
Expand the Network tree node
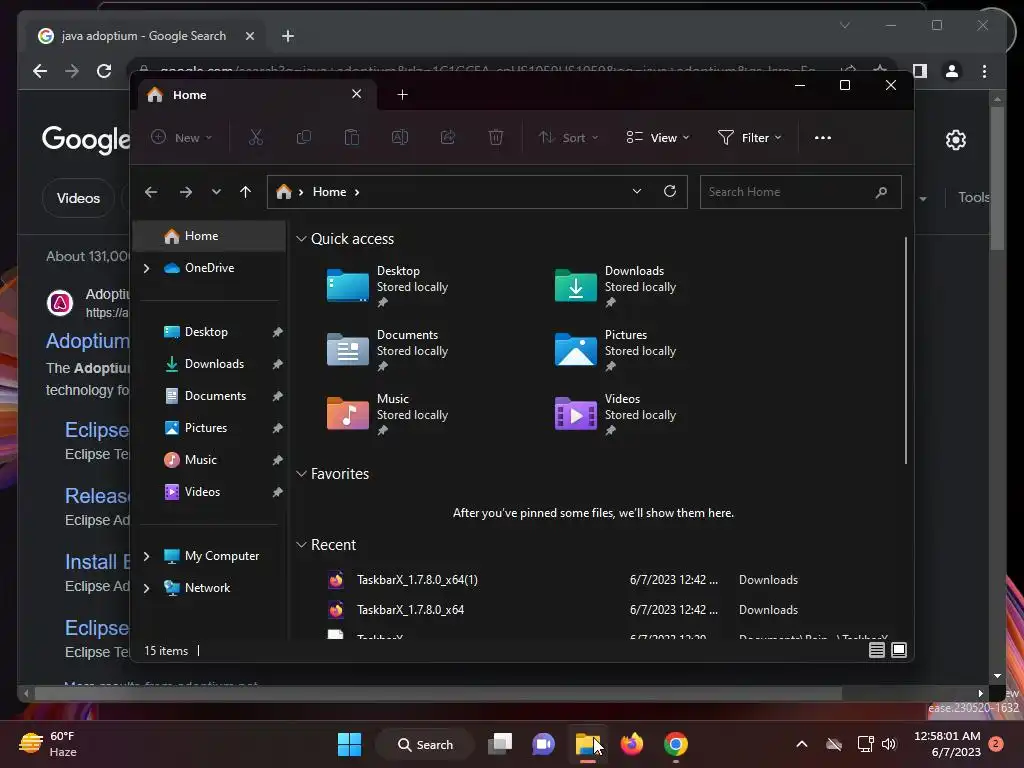146,588
